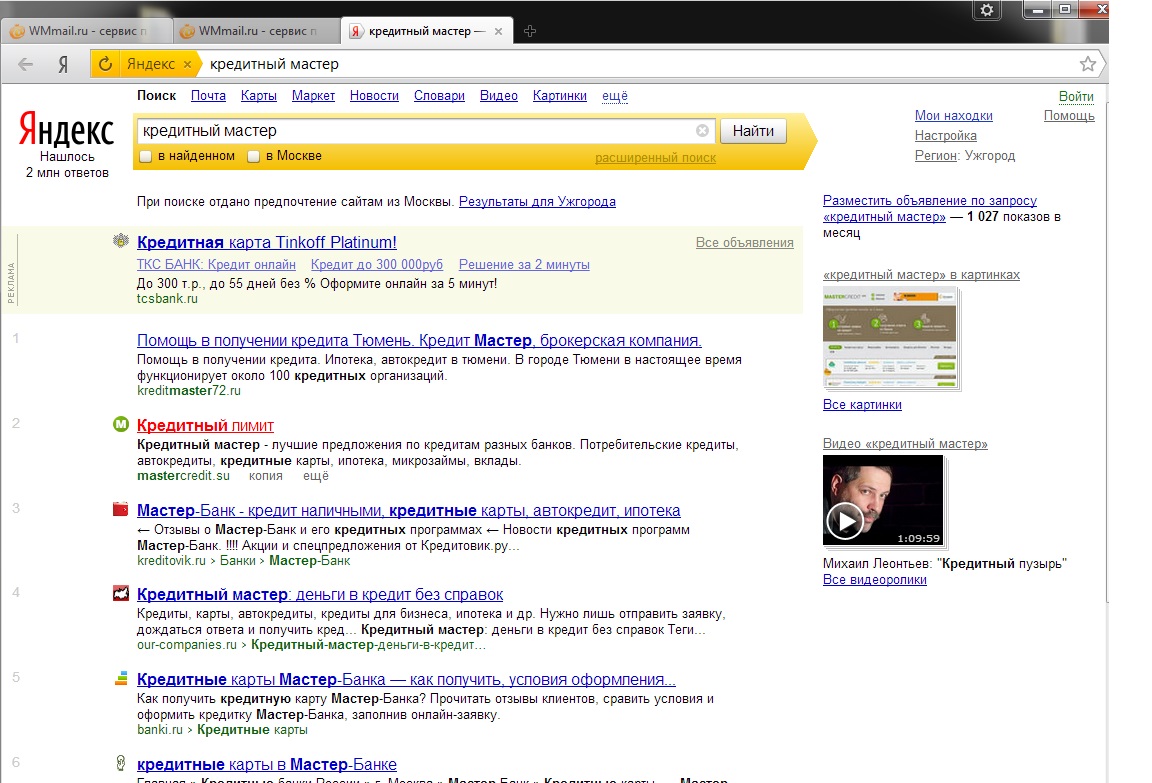Viewport: 1152px width, 783px height.
Task: Click the Tinkoff ad favicon
Action: click(x=120, y=240)
